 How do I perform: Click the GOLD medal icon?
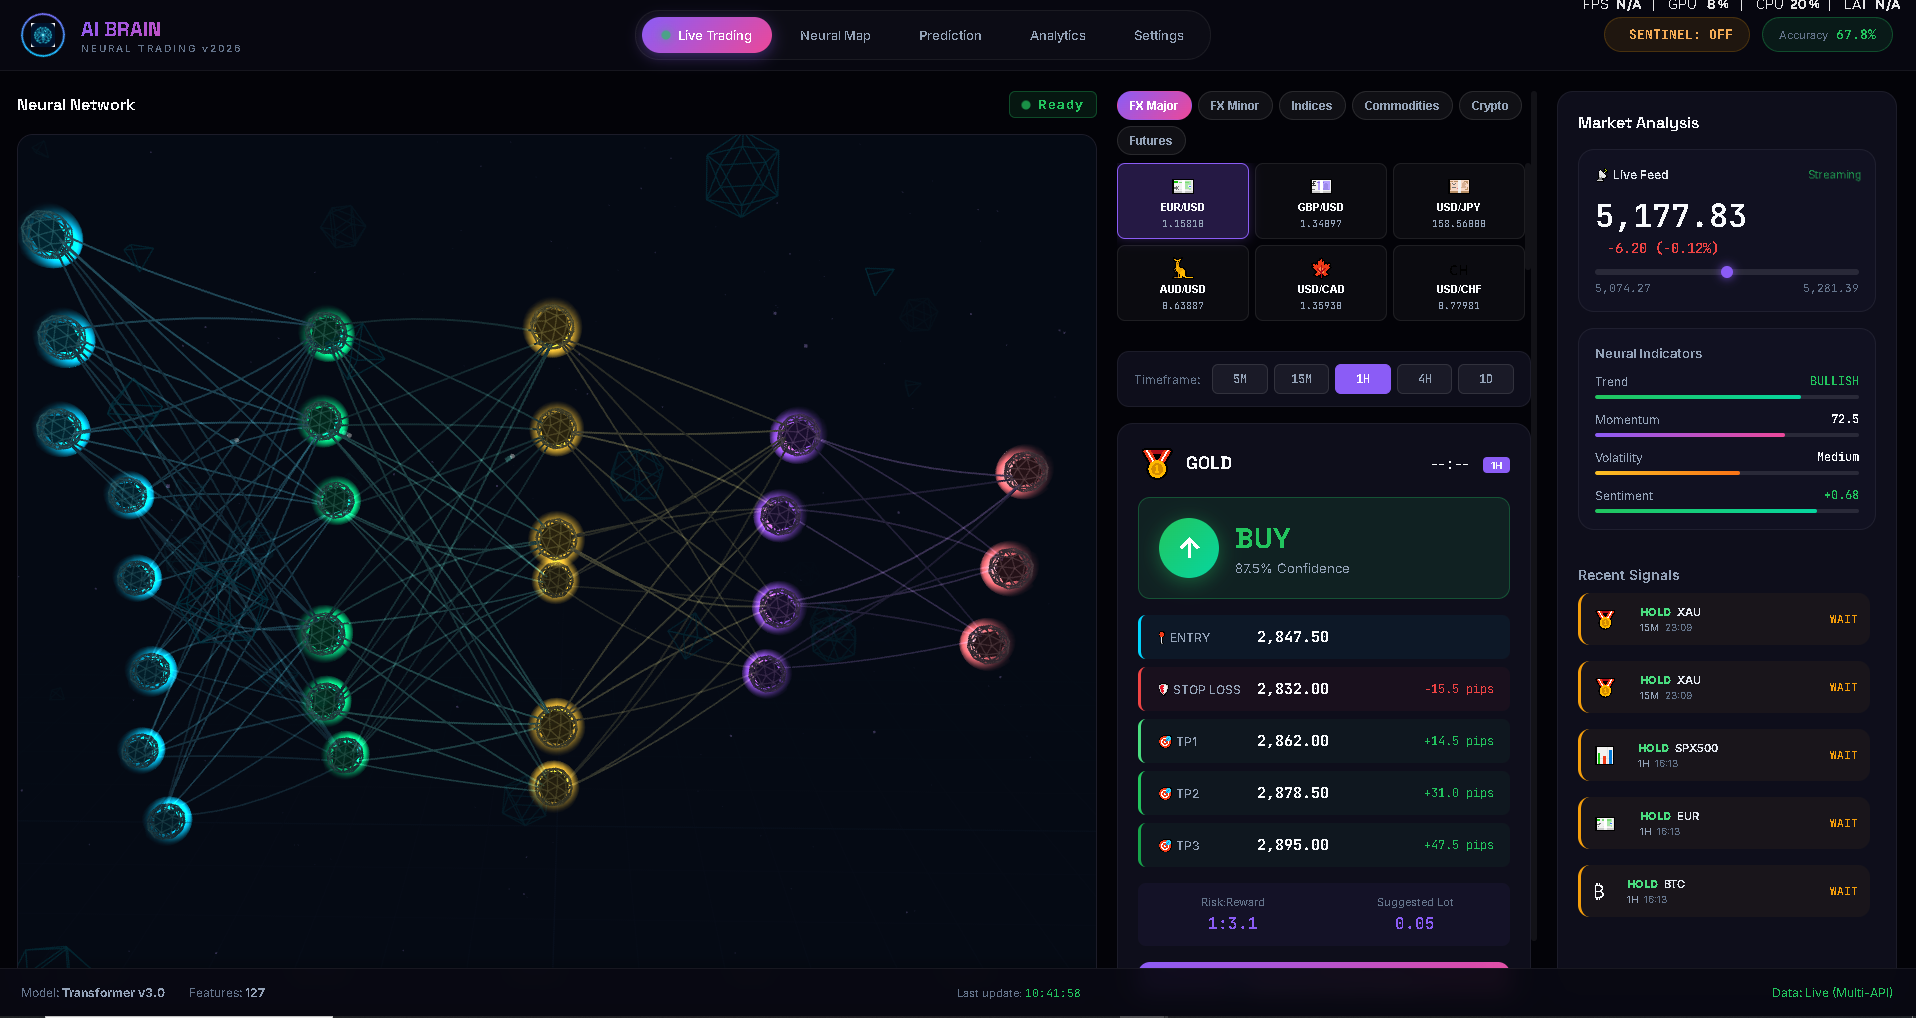(1156, 464)
